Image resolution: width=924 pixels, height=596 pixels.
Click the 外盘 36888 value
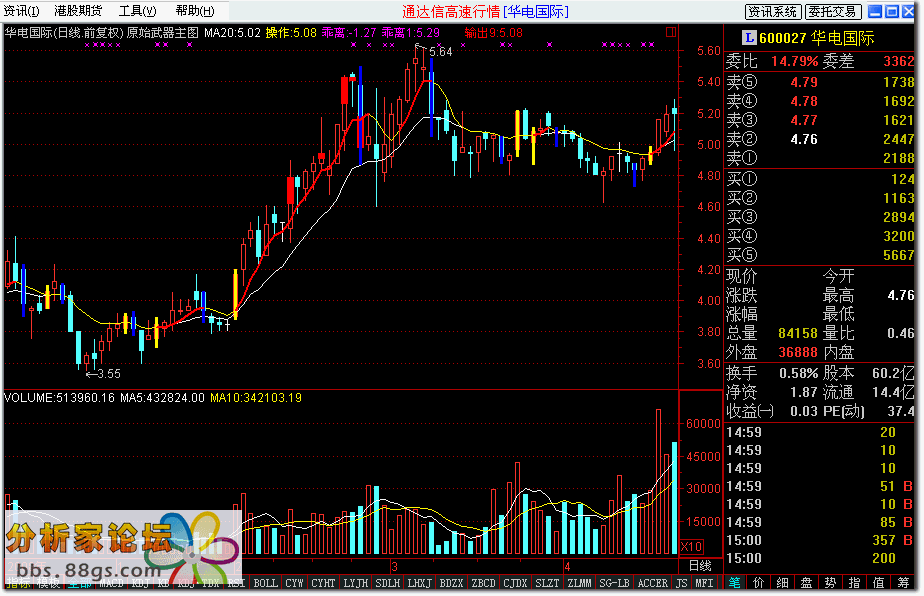(x=798, y=352)
